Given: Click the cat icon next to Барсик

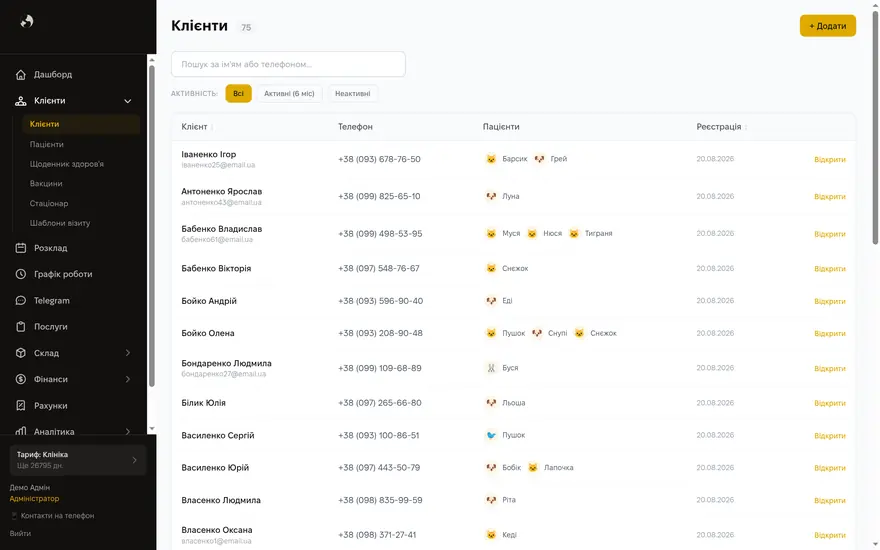Looking at the screenshot, I should click(x=491, y=159).
